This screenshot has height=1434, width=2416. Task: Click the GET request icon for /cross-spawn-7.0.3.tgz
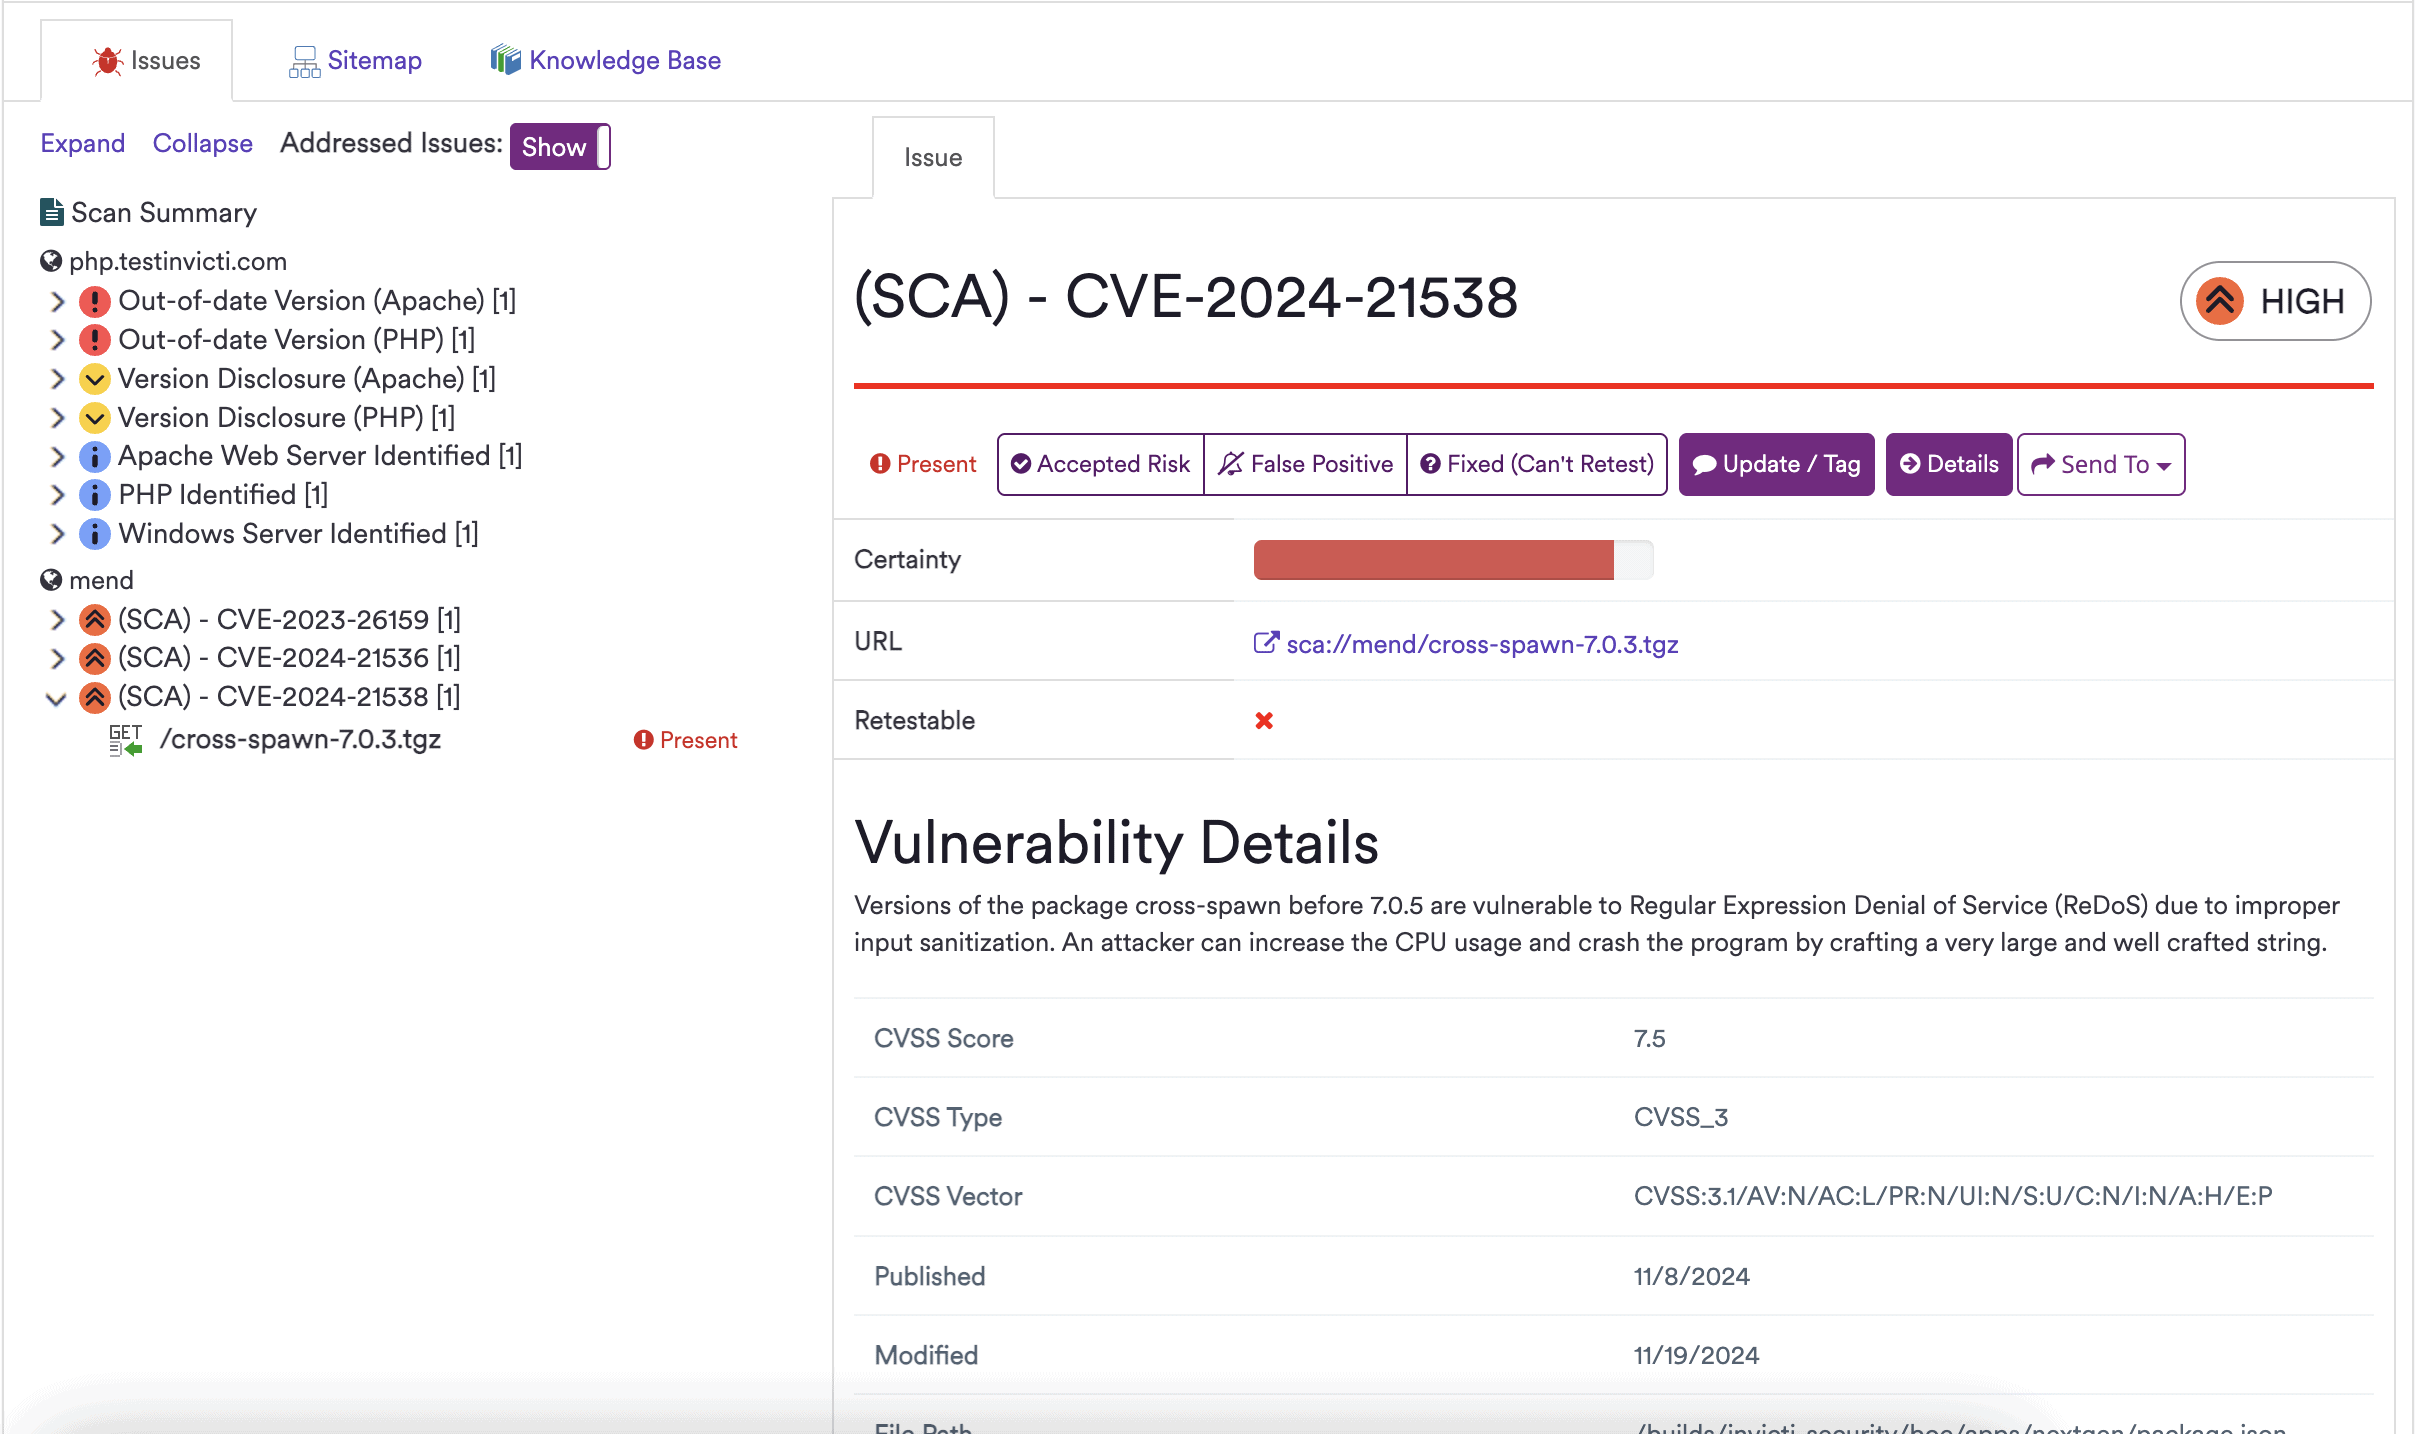[124, 738]
